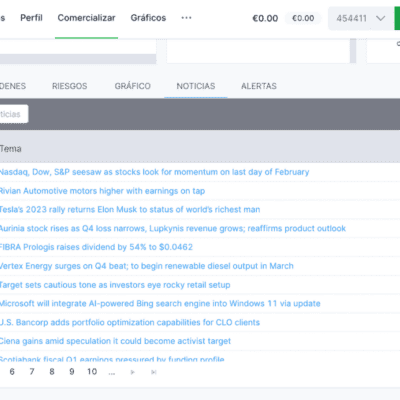Viewport: 400px width, 400px height.
Task: Open Microsoft Bing Windows 11 article
Action: [x=160, y=304]
